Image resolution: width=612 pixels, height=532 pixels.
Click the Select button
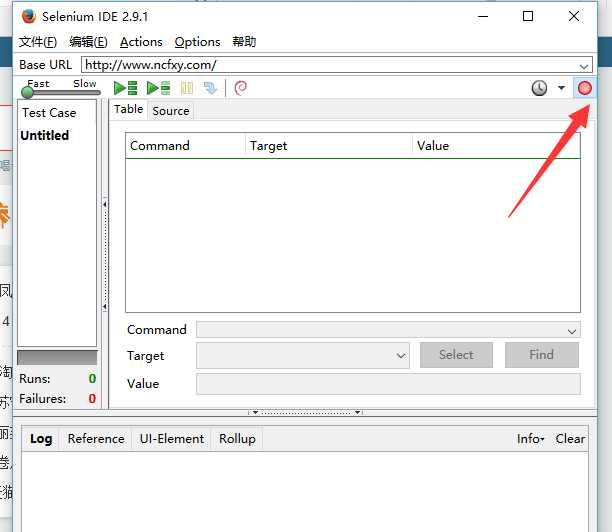coord(456,355)
